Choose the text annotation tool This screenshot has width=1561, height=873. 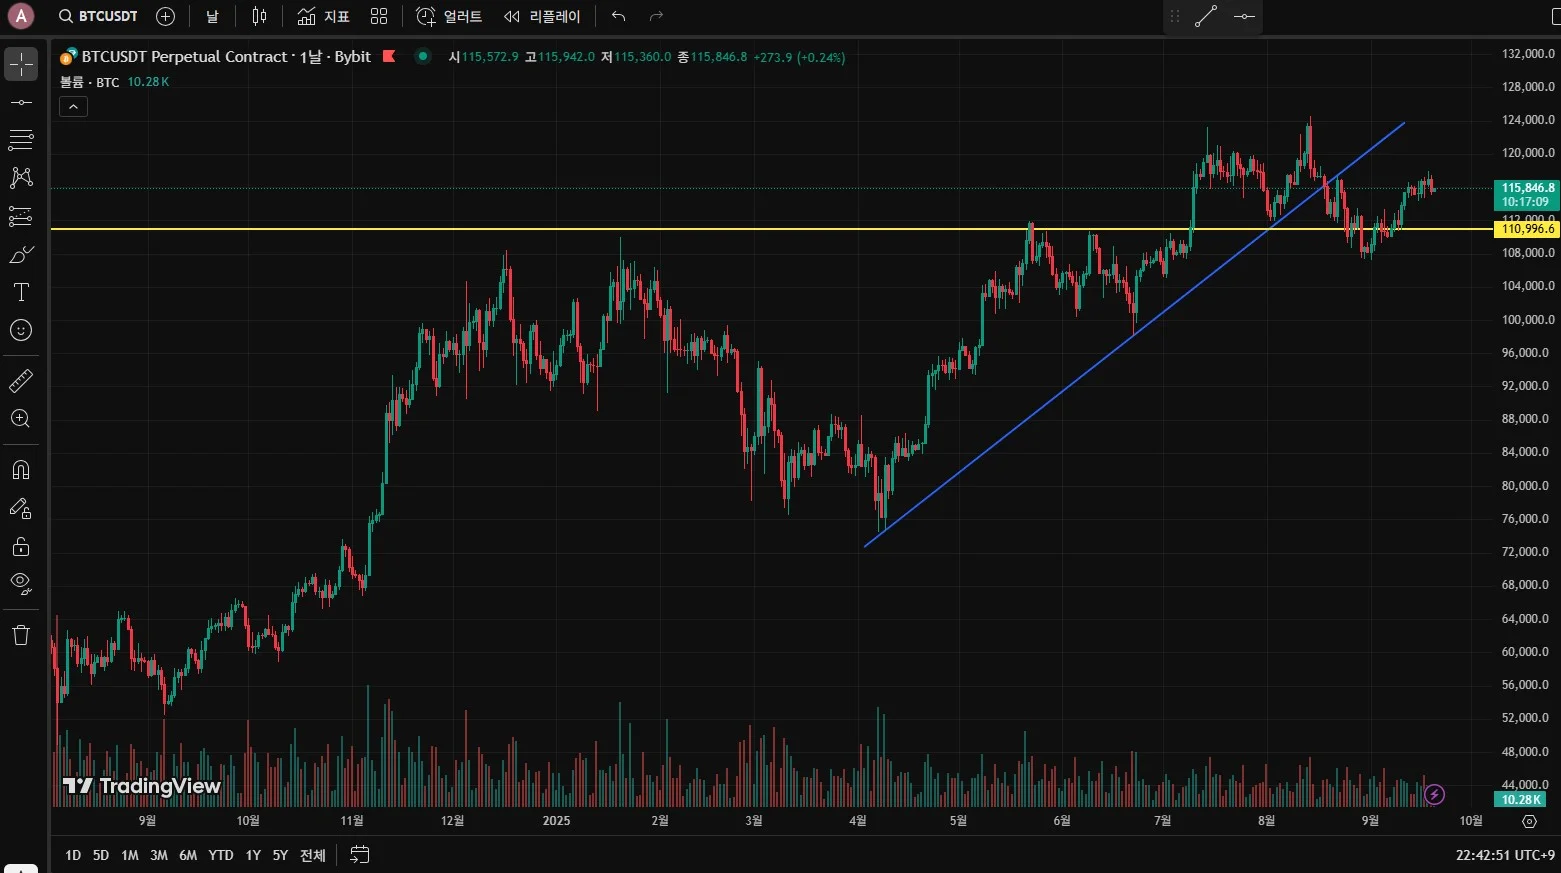pyautogui.click(x=21, y=292)
